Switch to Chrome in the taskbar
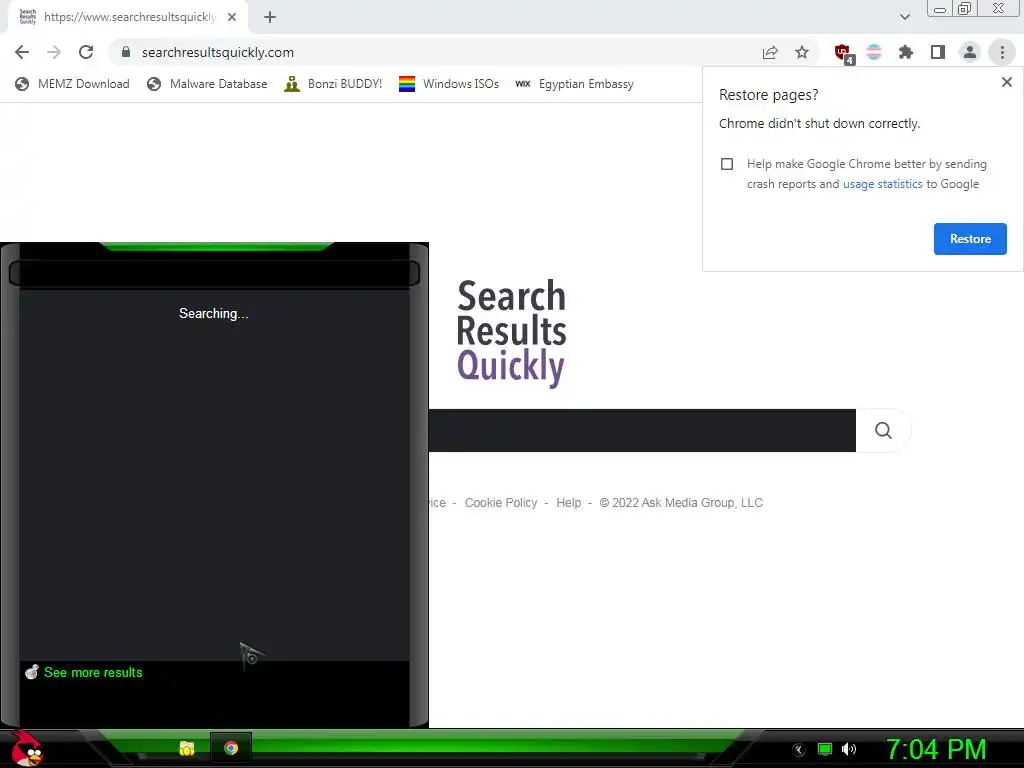 (231, 748)
